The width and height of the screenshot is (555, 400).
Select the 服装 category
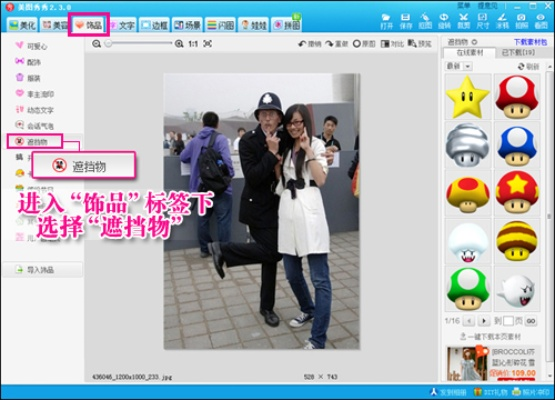tap(28, 78)
